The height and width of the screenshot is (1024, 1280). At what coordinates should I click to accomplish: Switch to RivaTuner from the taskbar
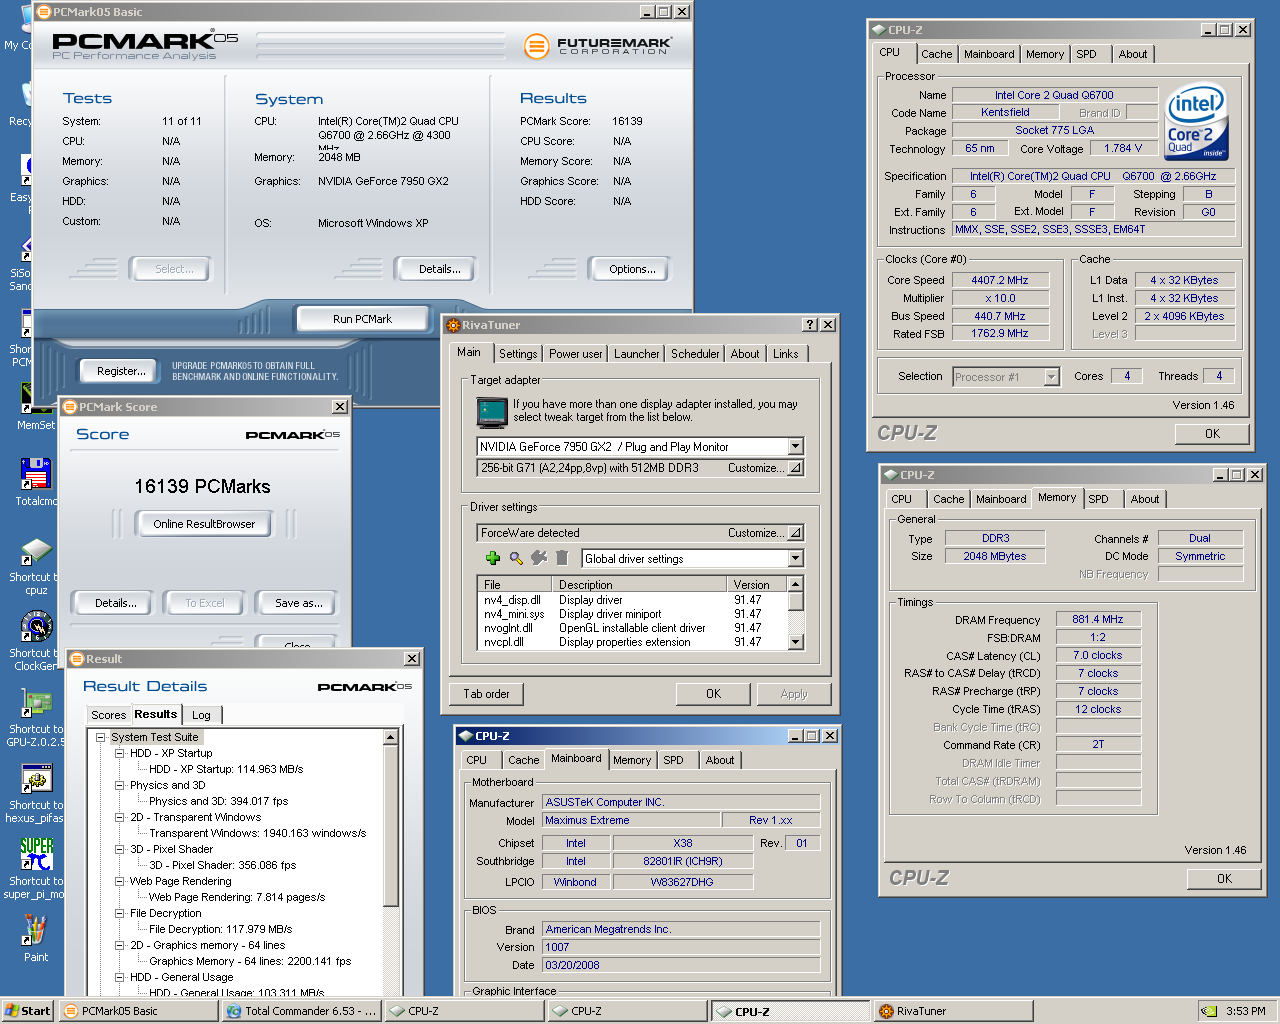click(953, 1011)
